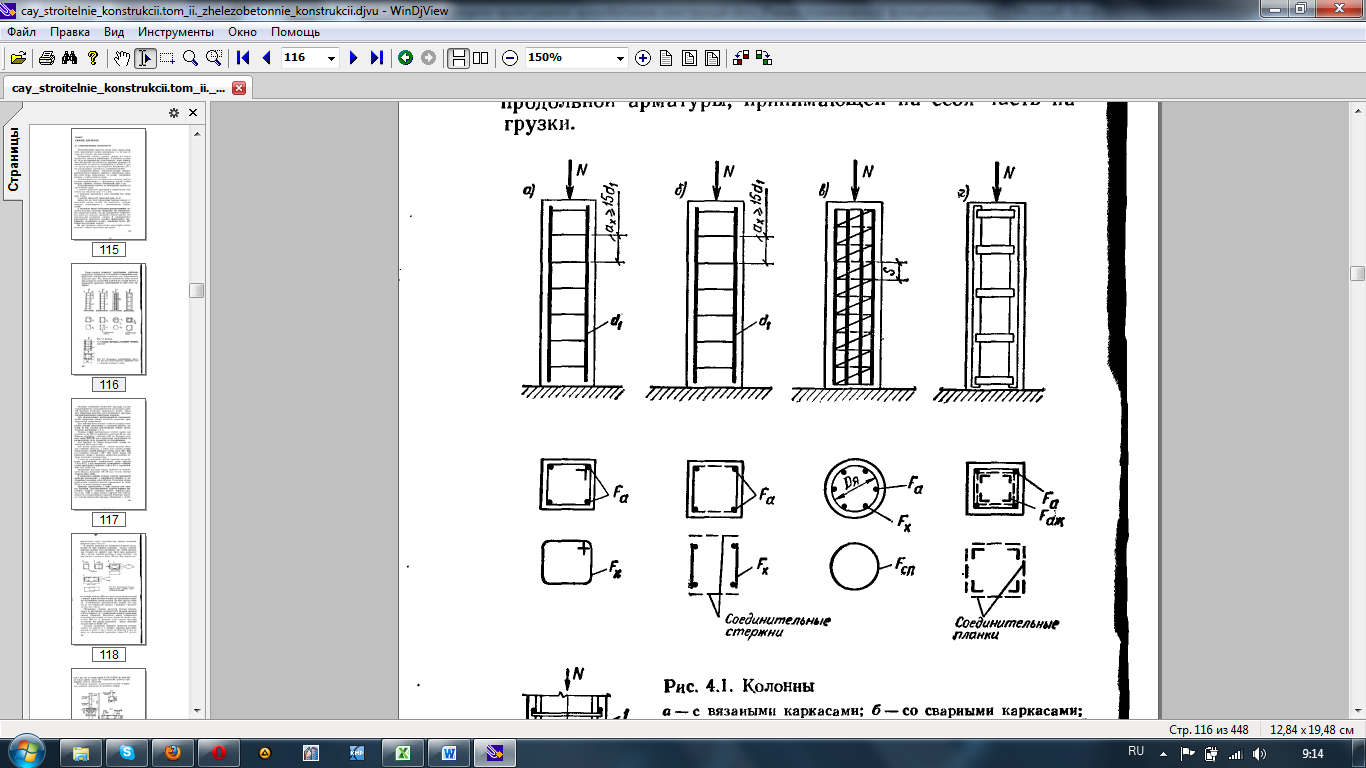The height and width of the screenshot is (768, 1366).
Task: Open thumbnails panel settings gear
Action: (x=174, y=113)
